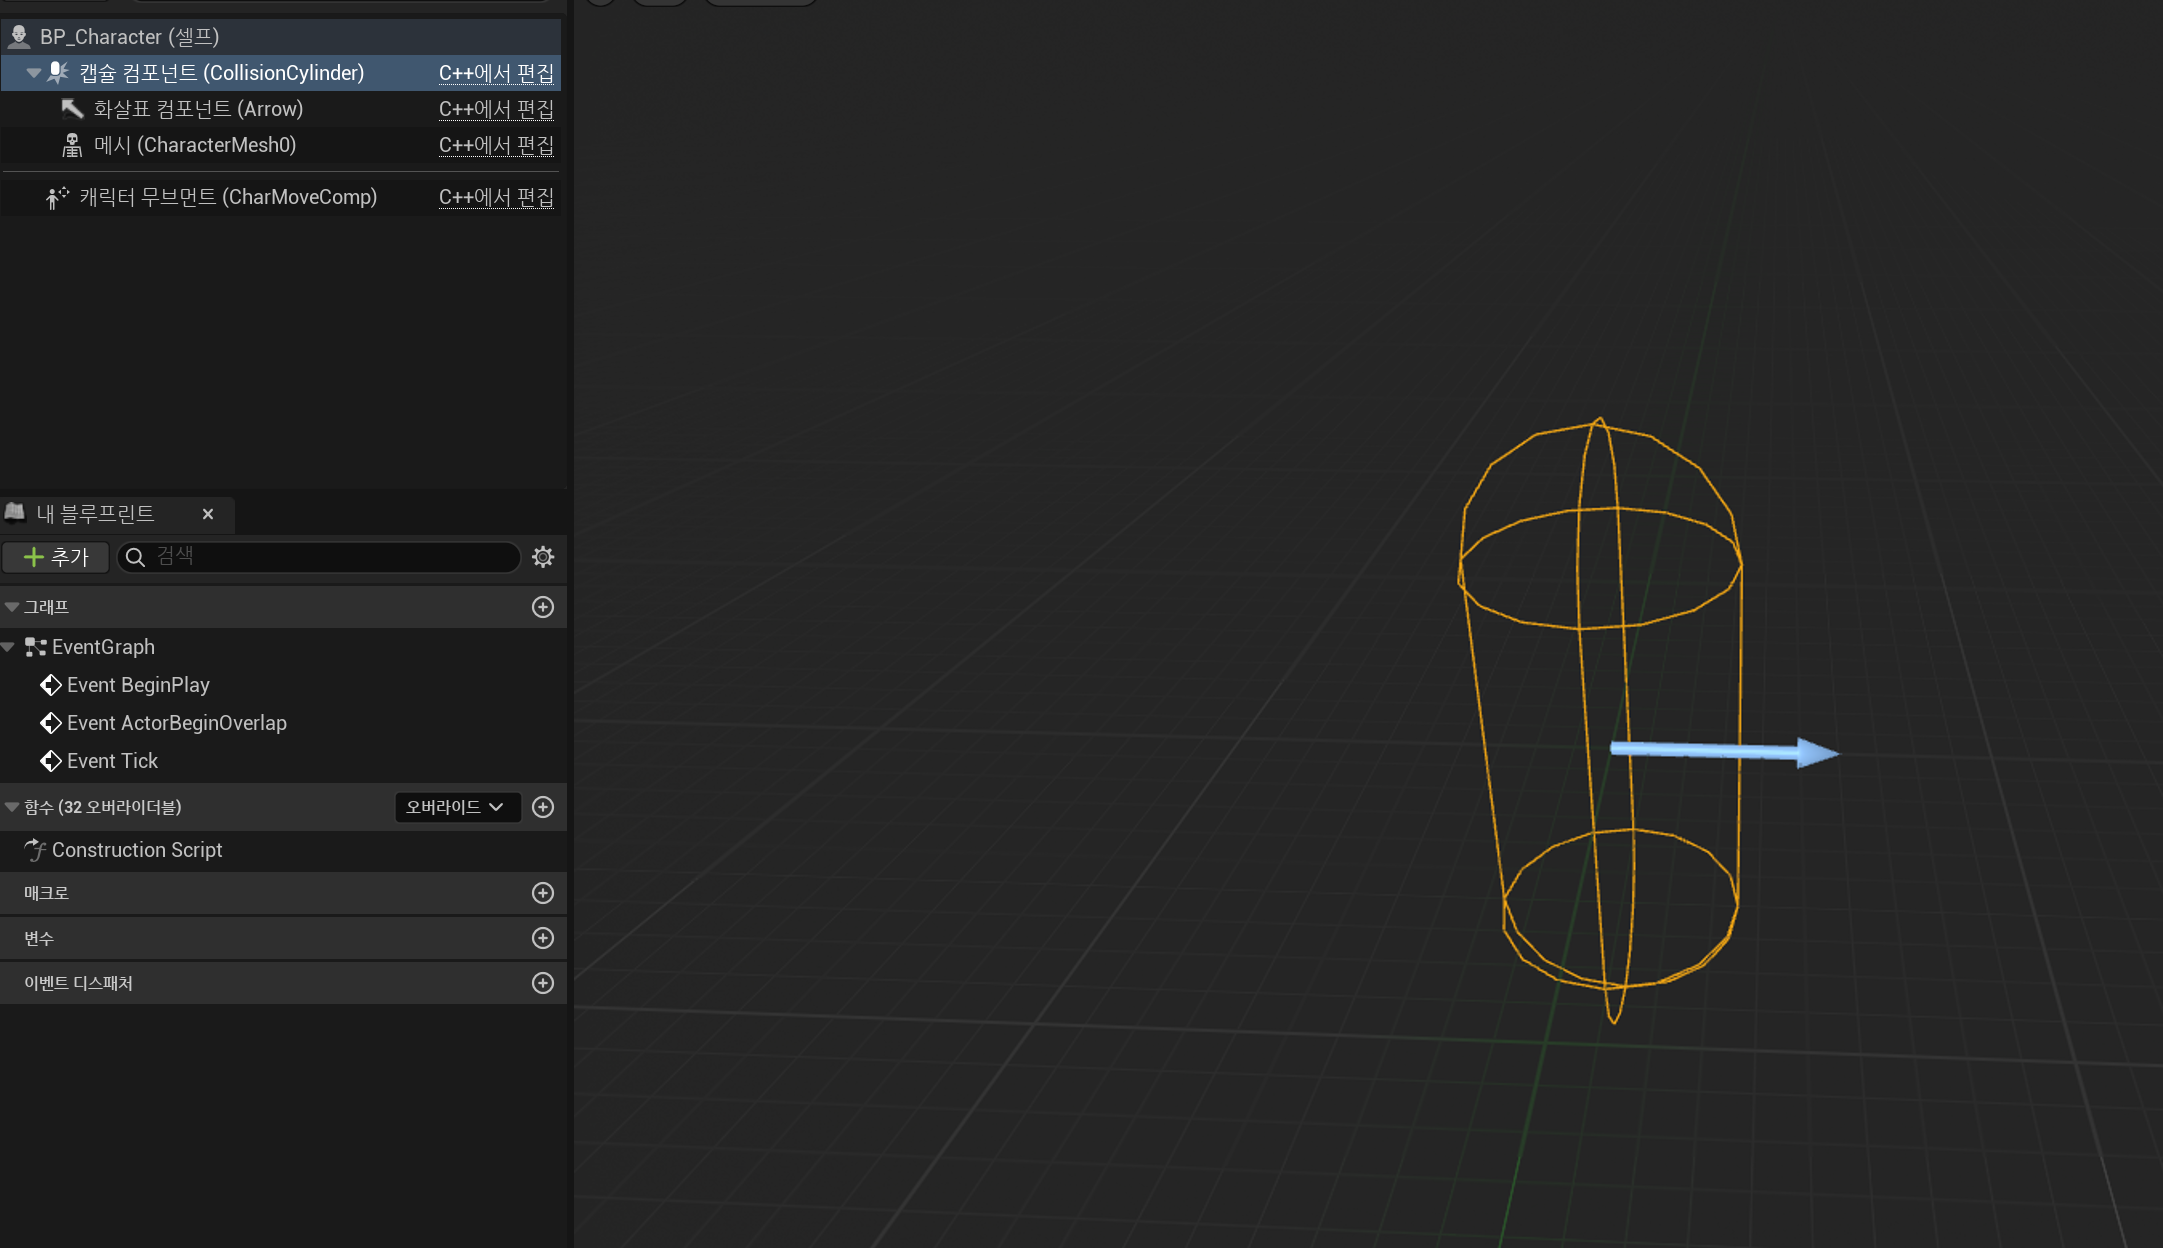Viewport: 2163px width, 1248px height.
Task: Add a new variable with plus icon
Action: [543, 938]
